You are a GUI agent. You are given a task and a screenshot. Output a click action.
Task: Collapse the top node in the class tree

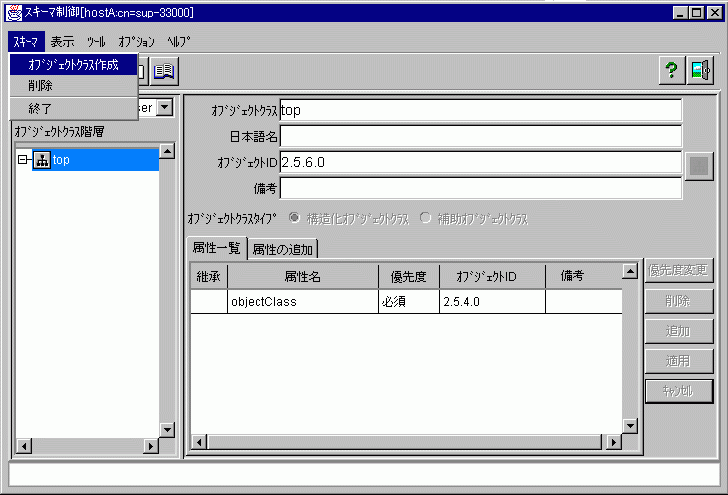[23, 160]
